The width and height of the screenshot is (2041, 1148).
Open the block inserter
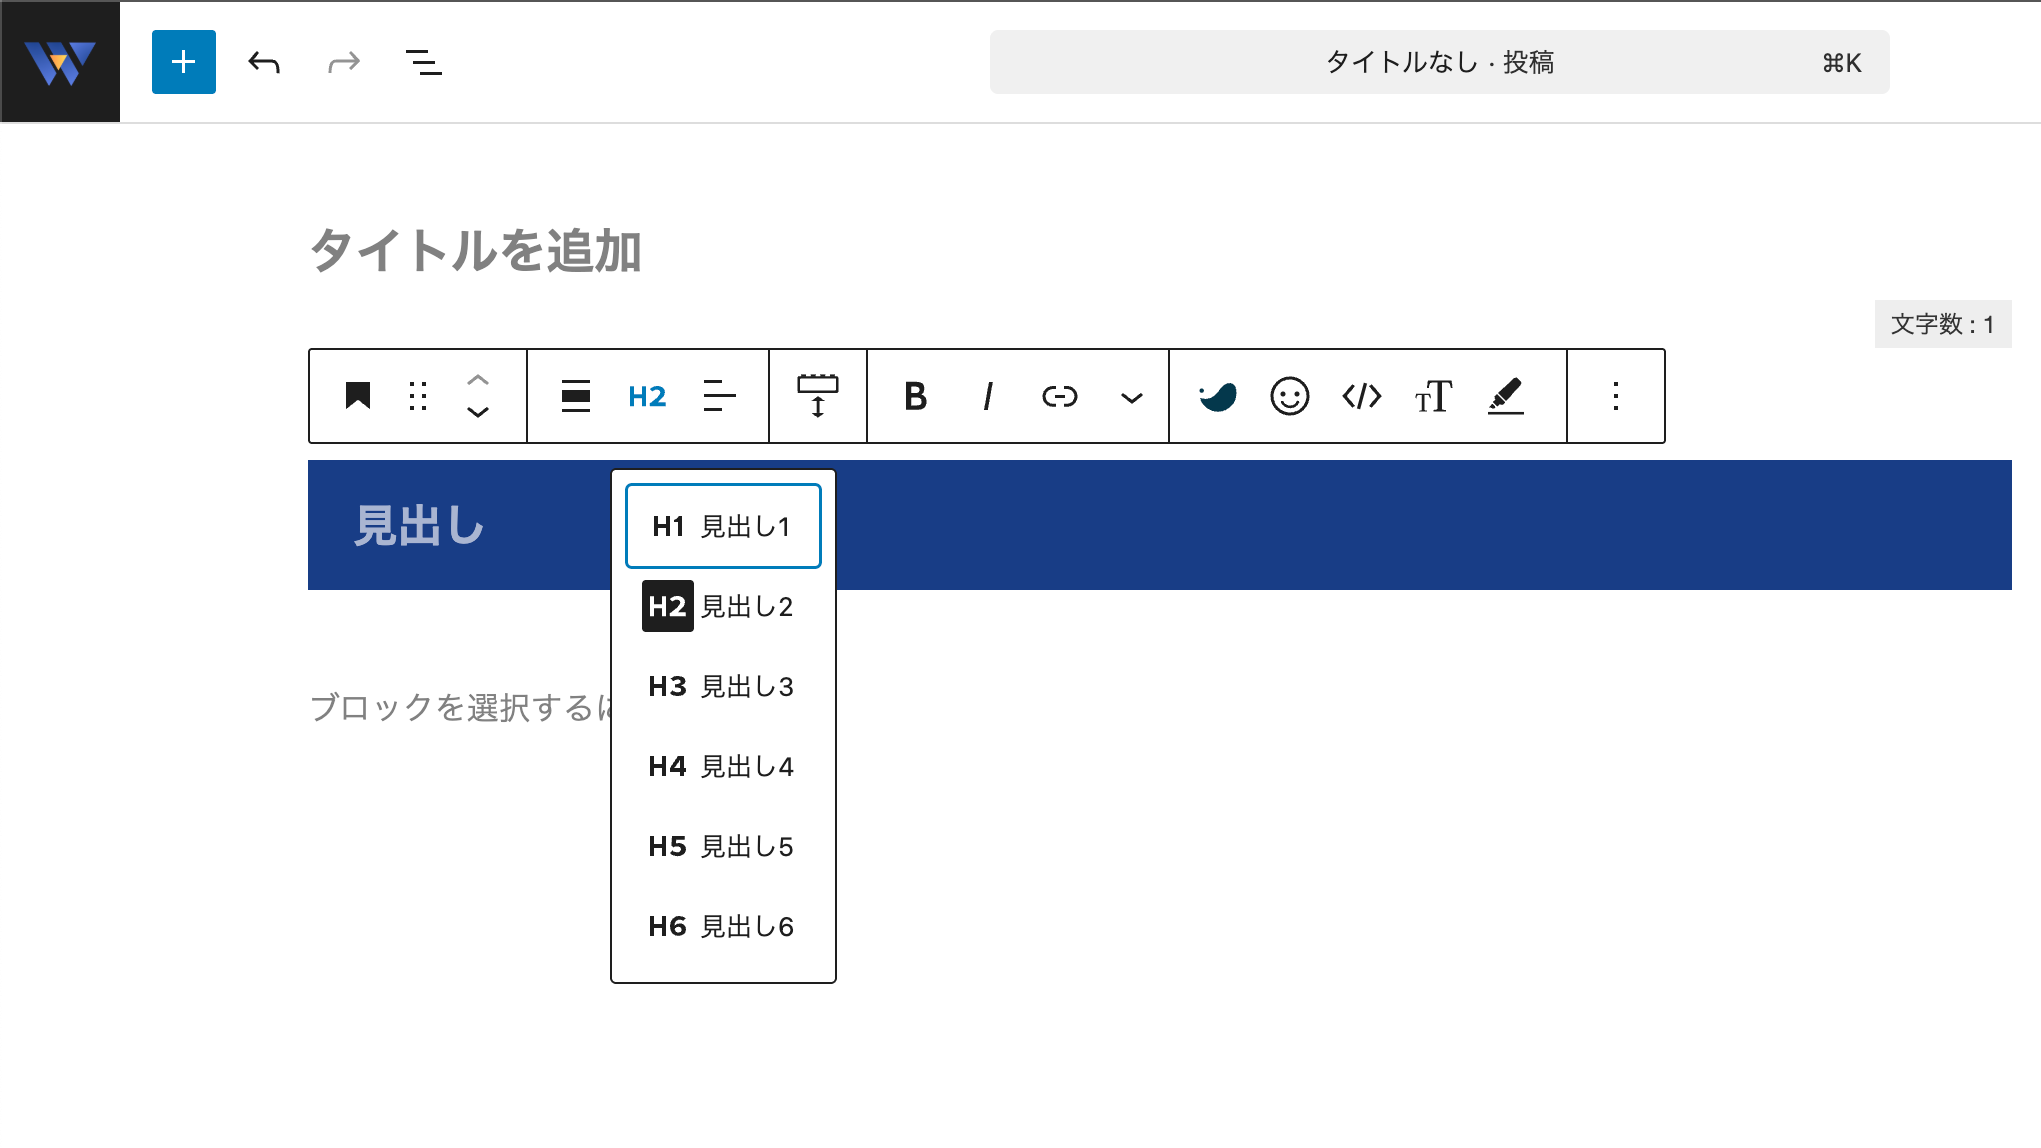[183, 61]
